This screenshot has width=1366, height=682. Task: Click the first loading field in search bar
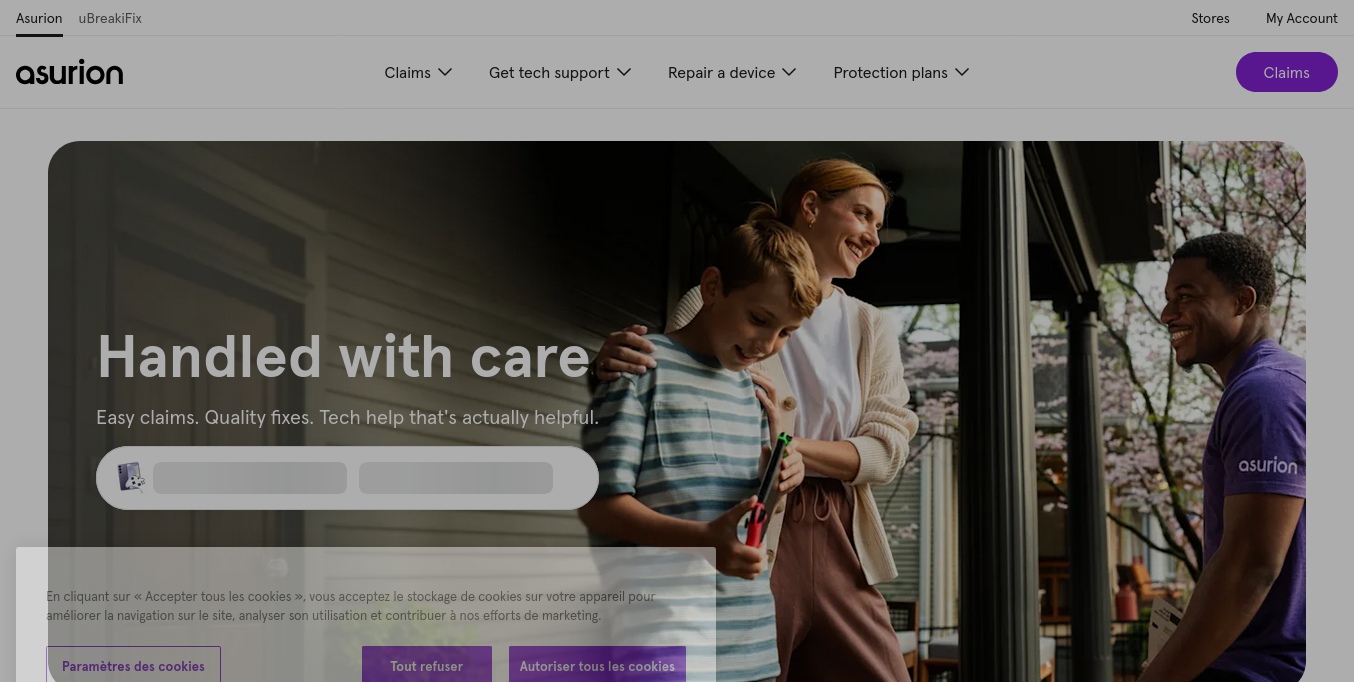pos(250,477)
